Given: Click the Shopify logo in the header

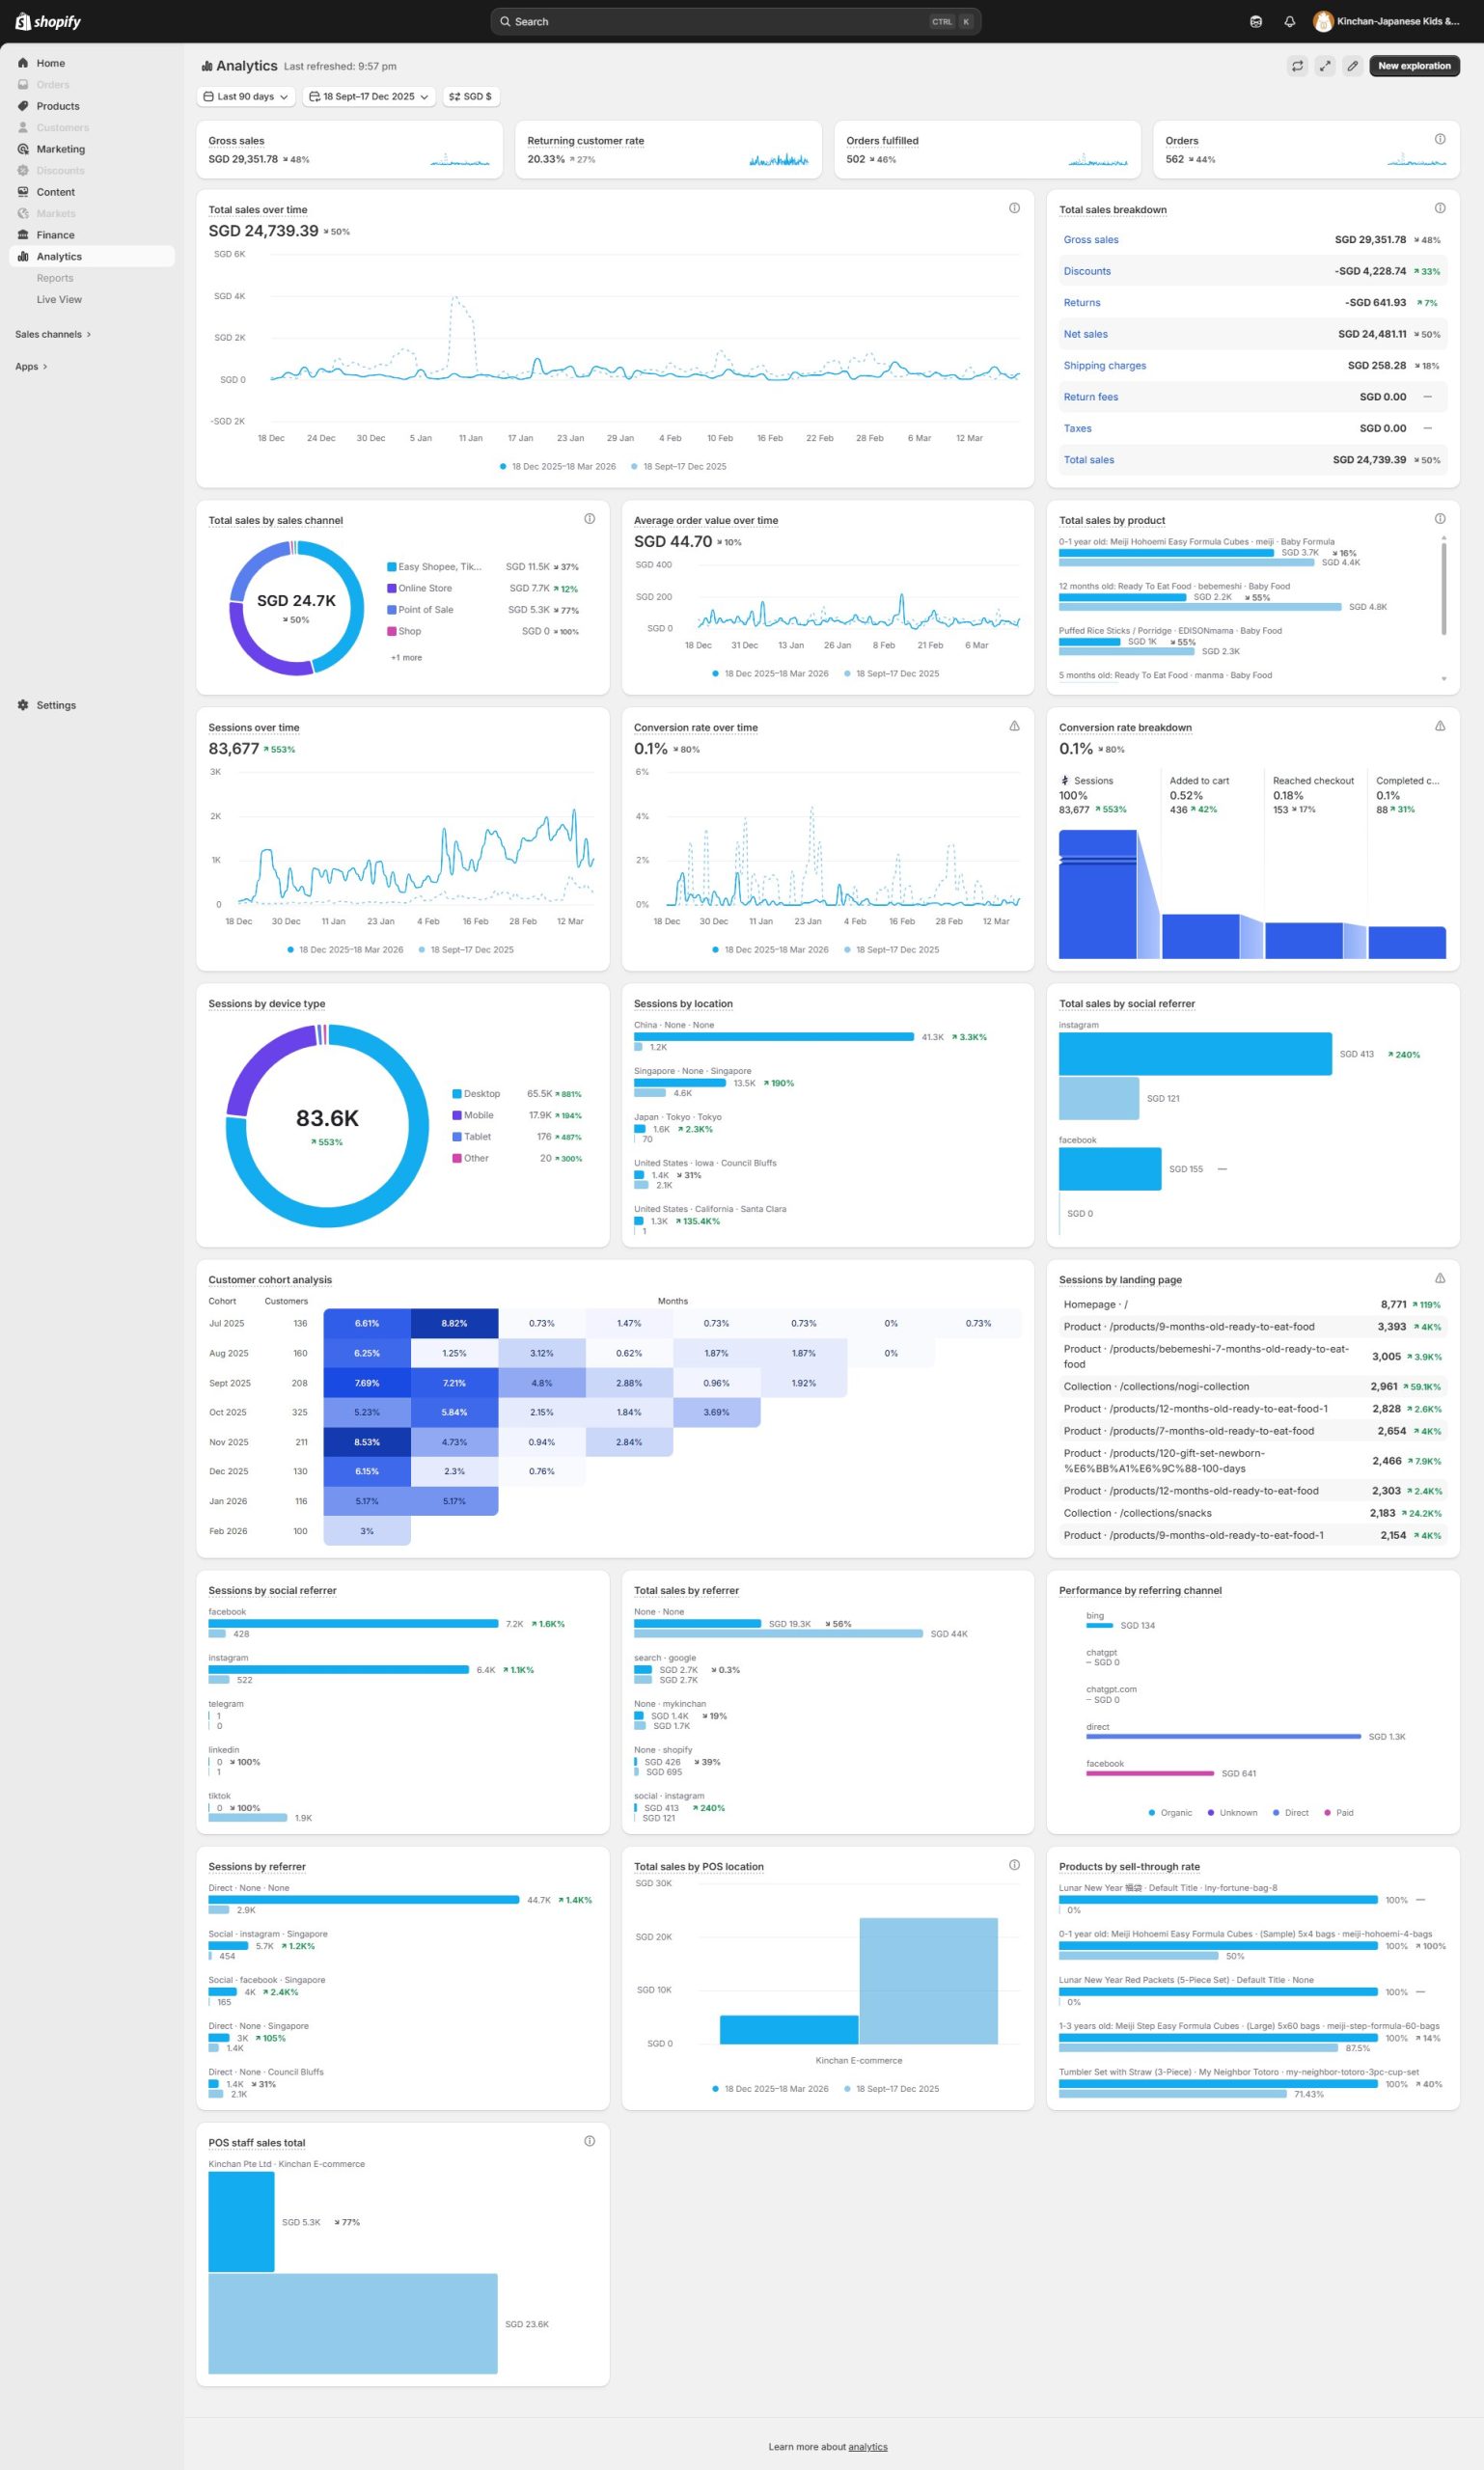Looking at the screenshot, I should pos(48,22).
